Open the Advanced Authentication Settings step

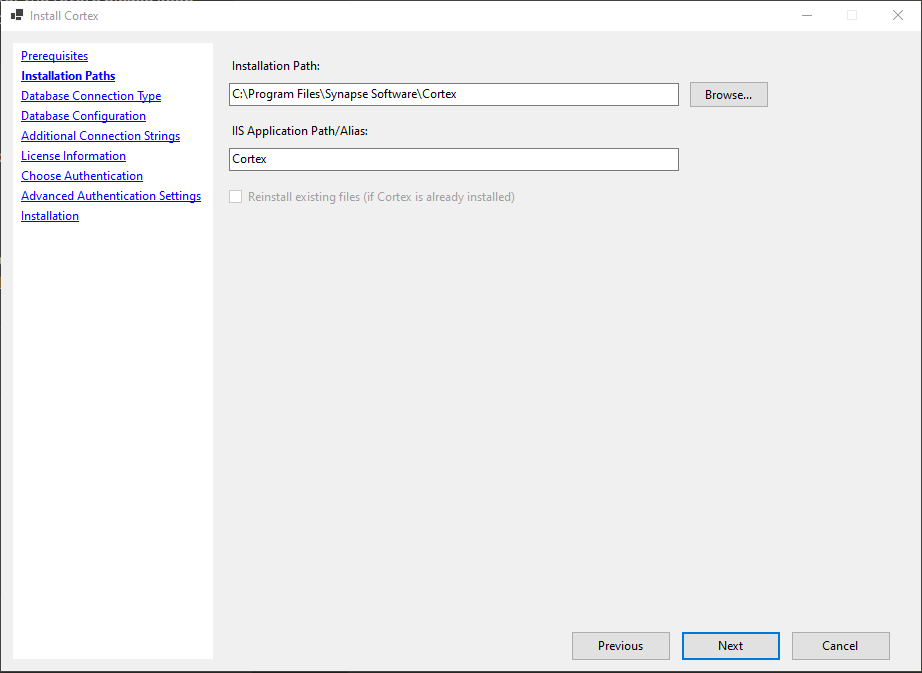[x=110, y=195]
